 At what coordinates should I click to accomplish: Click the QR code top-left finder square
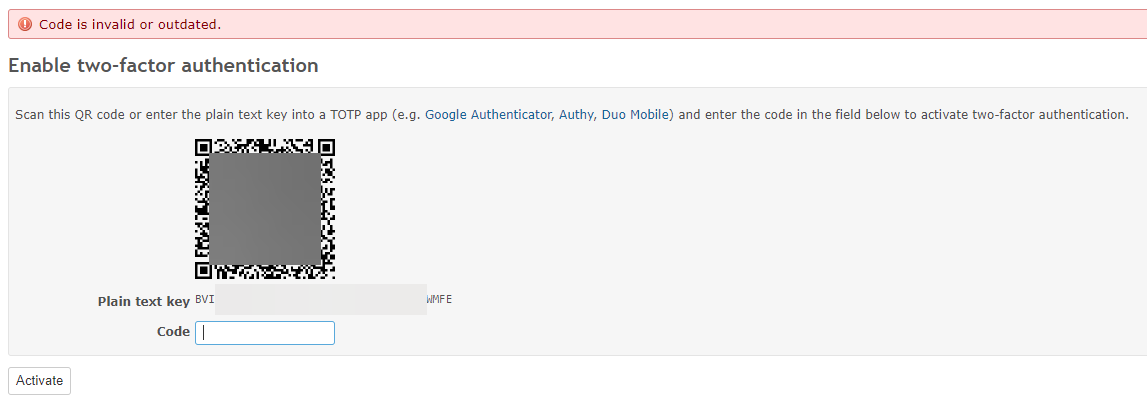click(203, 146)
